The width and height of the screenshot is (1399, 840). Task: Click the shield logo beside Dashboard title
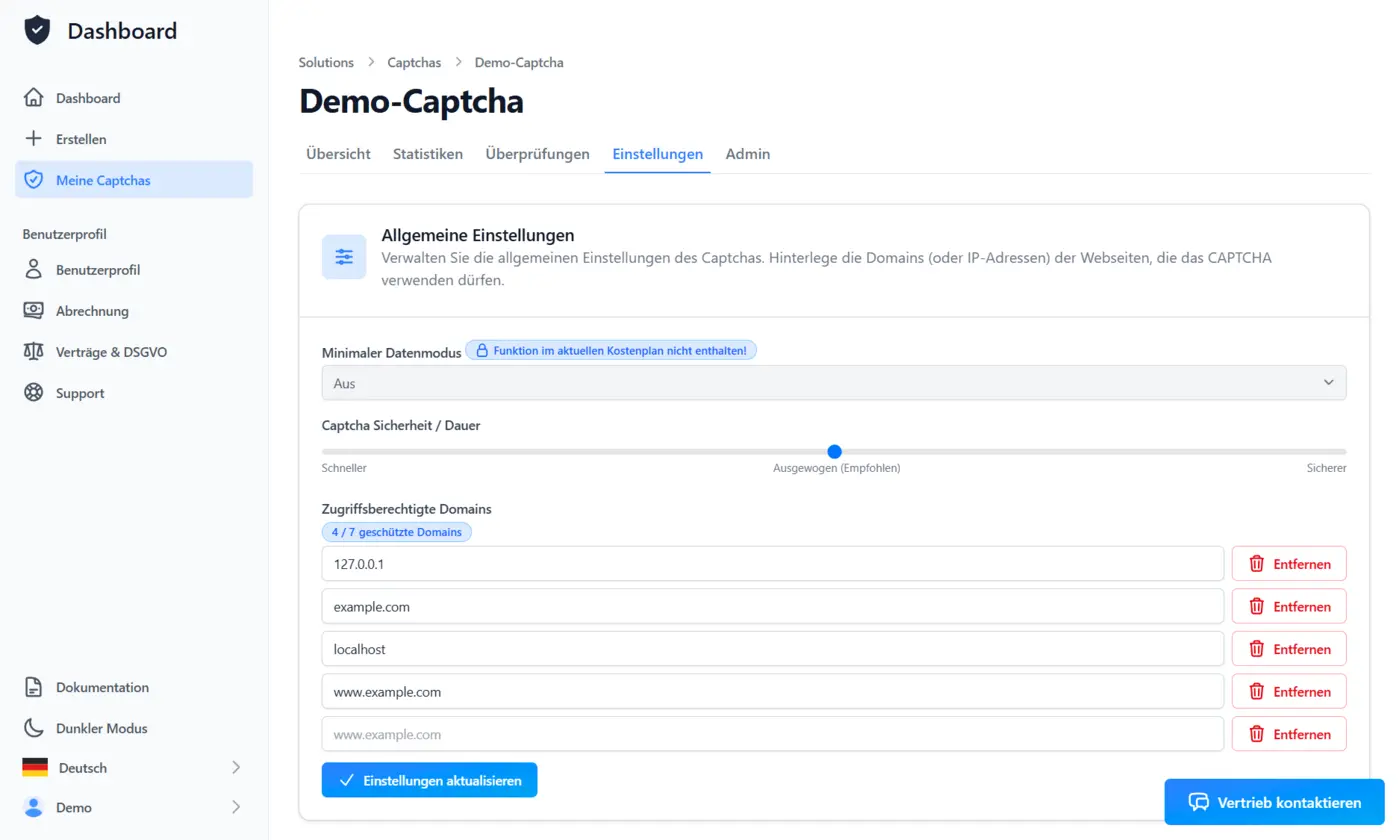[x=37, y=31]
